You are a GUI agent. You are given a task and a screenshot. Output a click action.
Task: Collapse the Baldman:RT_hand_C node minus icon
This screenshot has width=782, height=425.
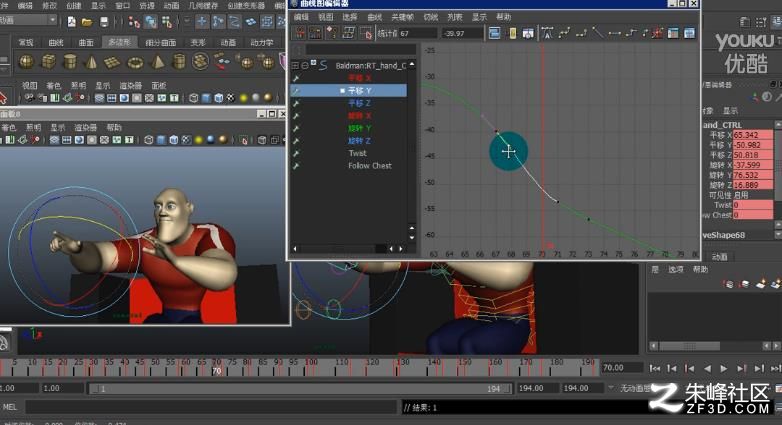305,65
